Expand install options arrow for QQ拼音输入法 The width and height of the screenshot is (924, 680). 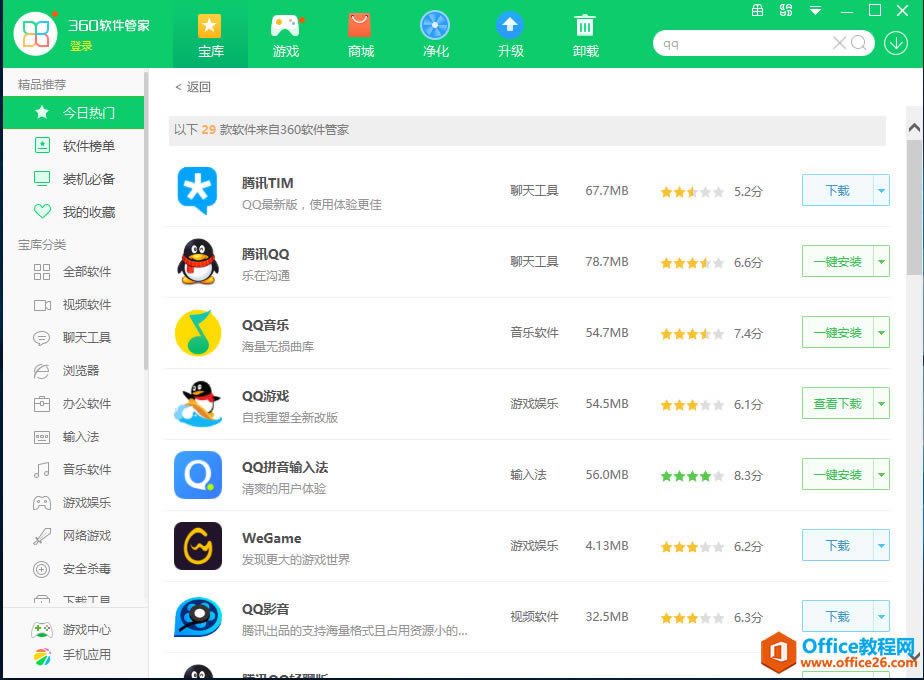point(882,474)
